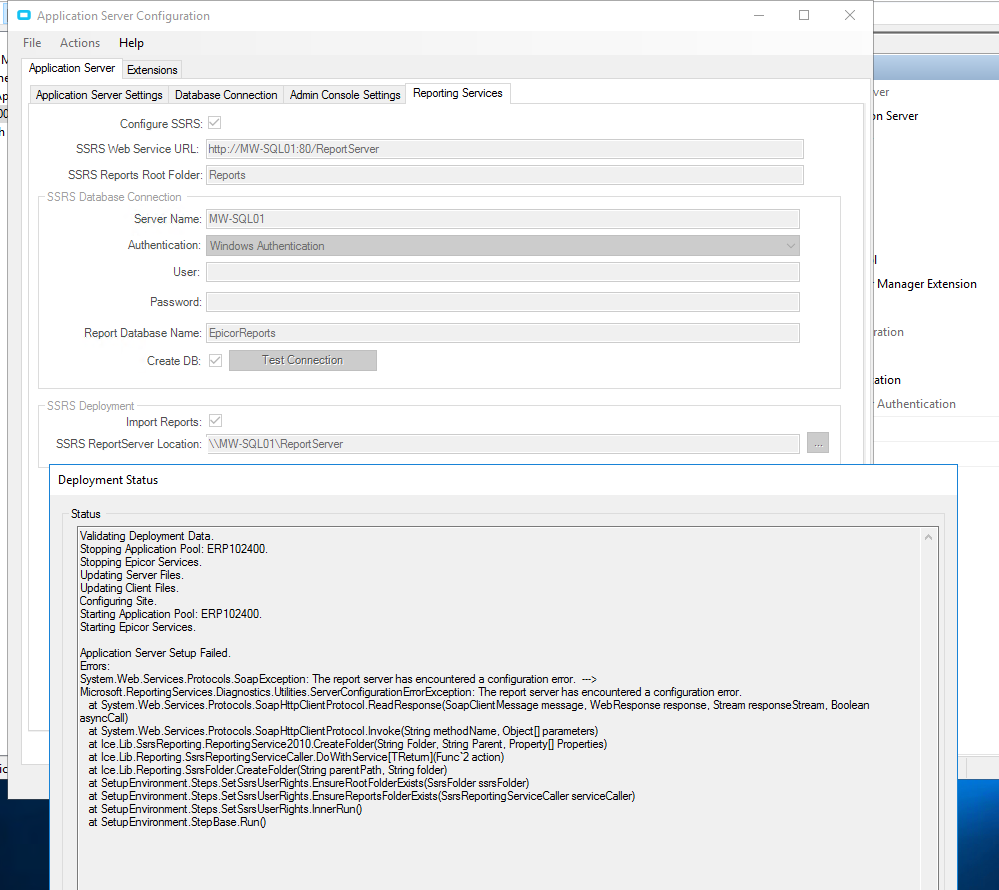Click 'Stopping Epicor Services.' log line
This screenshot has height=890, width=999.
[141, 562]
